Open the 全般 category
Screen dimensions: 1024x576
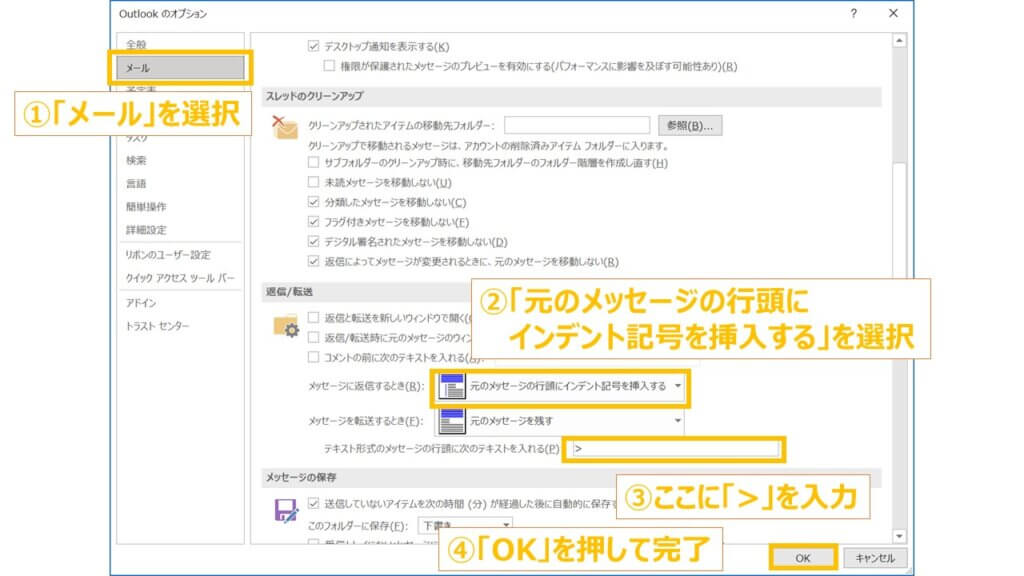136,44
